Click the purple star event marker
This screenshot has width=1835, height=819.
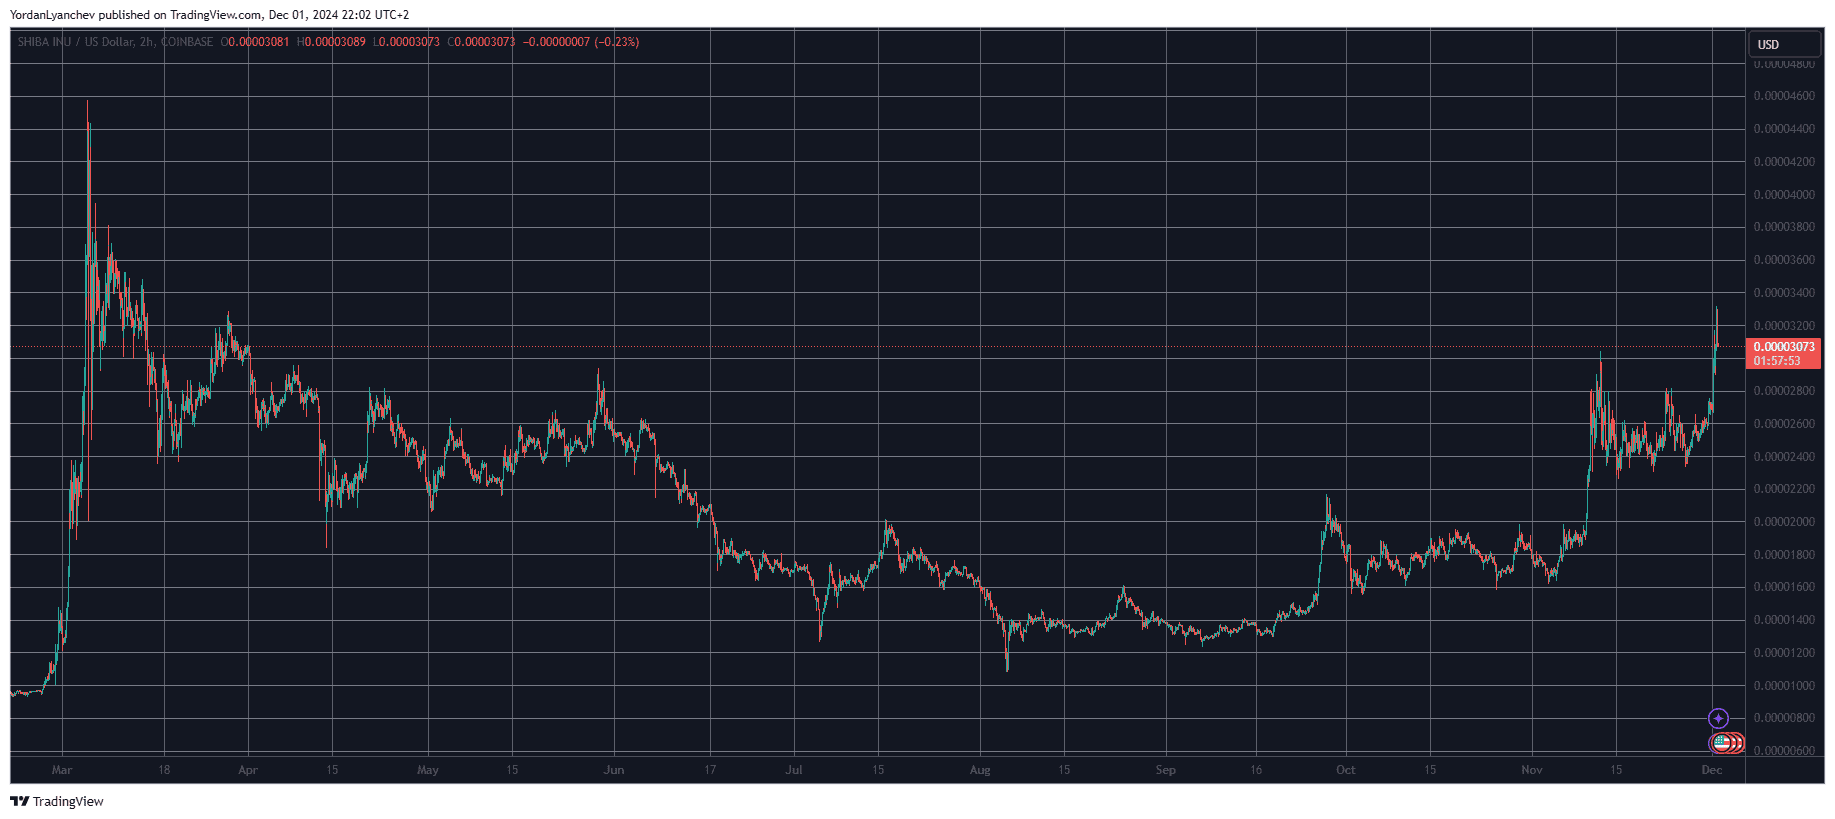[x=1718, y=718]
